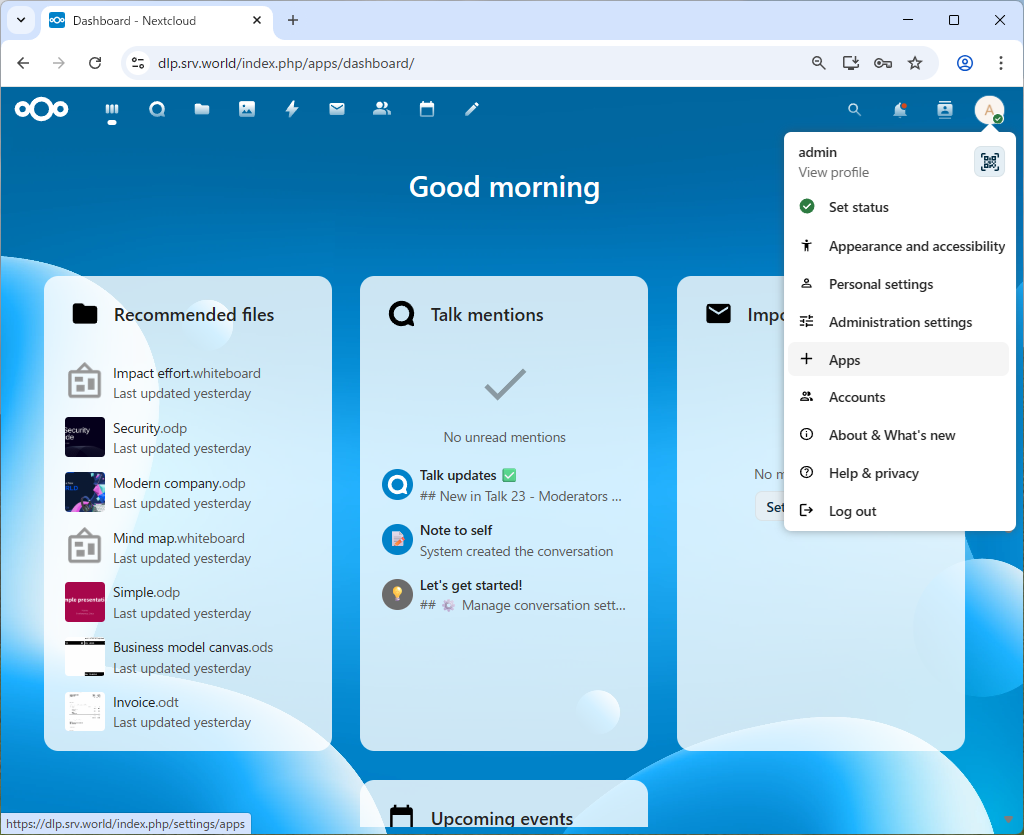The width and height of the screenshot is (1024, 835).
Task: Open the Nextcloud logo home link
Action: tap(41, 109)
